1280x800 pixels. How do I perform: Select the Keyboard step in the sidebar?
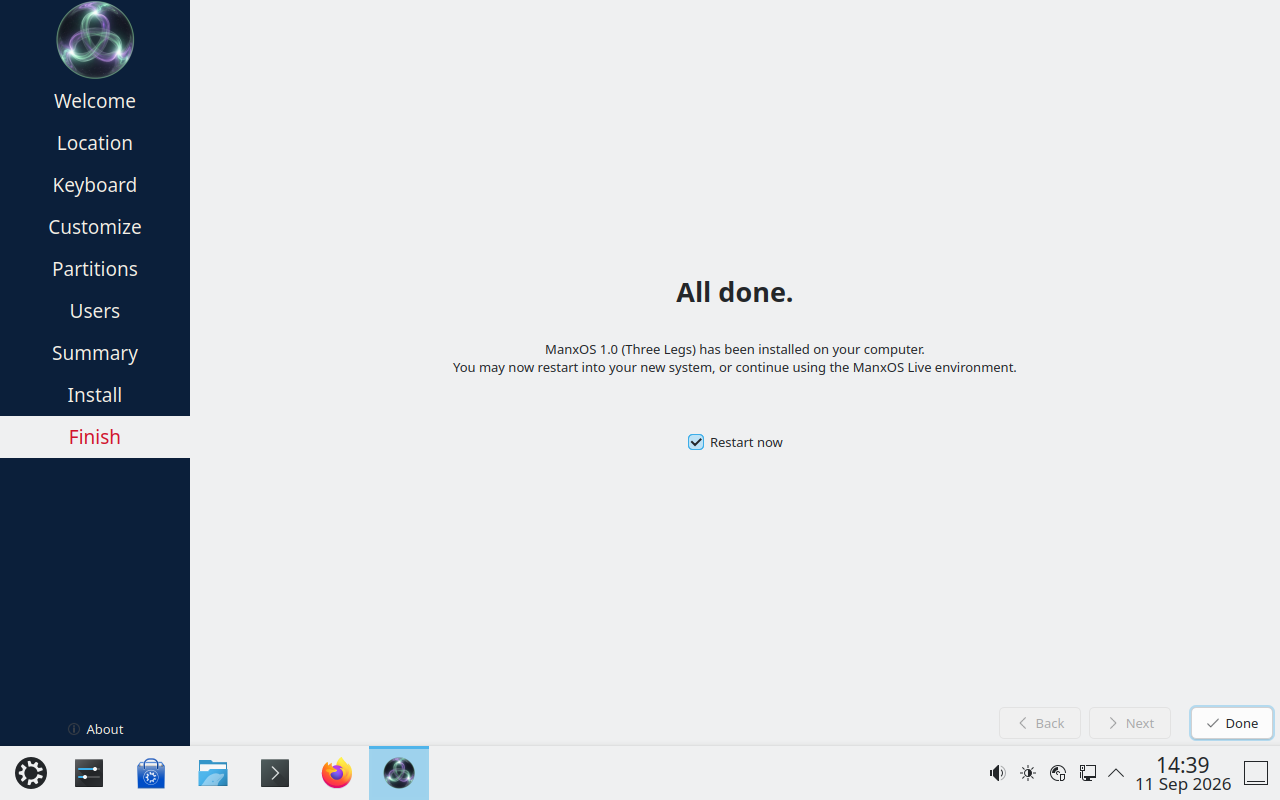[95, 185]
